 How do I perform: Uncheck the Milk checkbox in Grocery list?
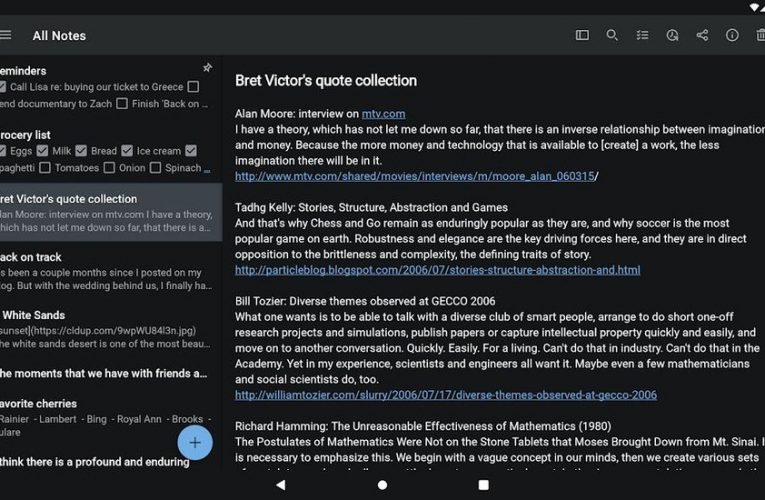[42, 151]
